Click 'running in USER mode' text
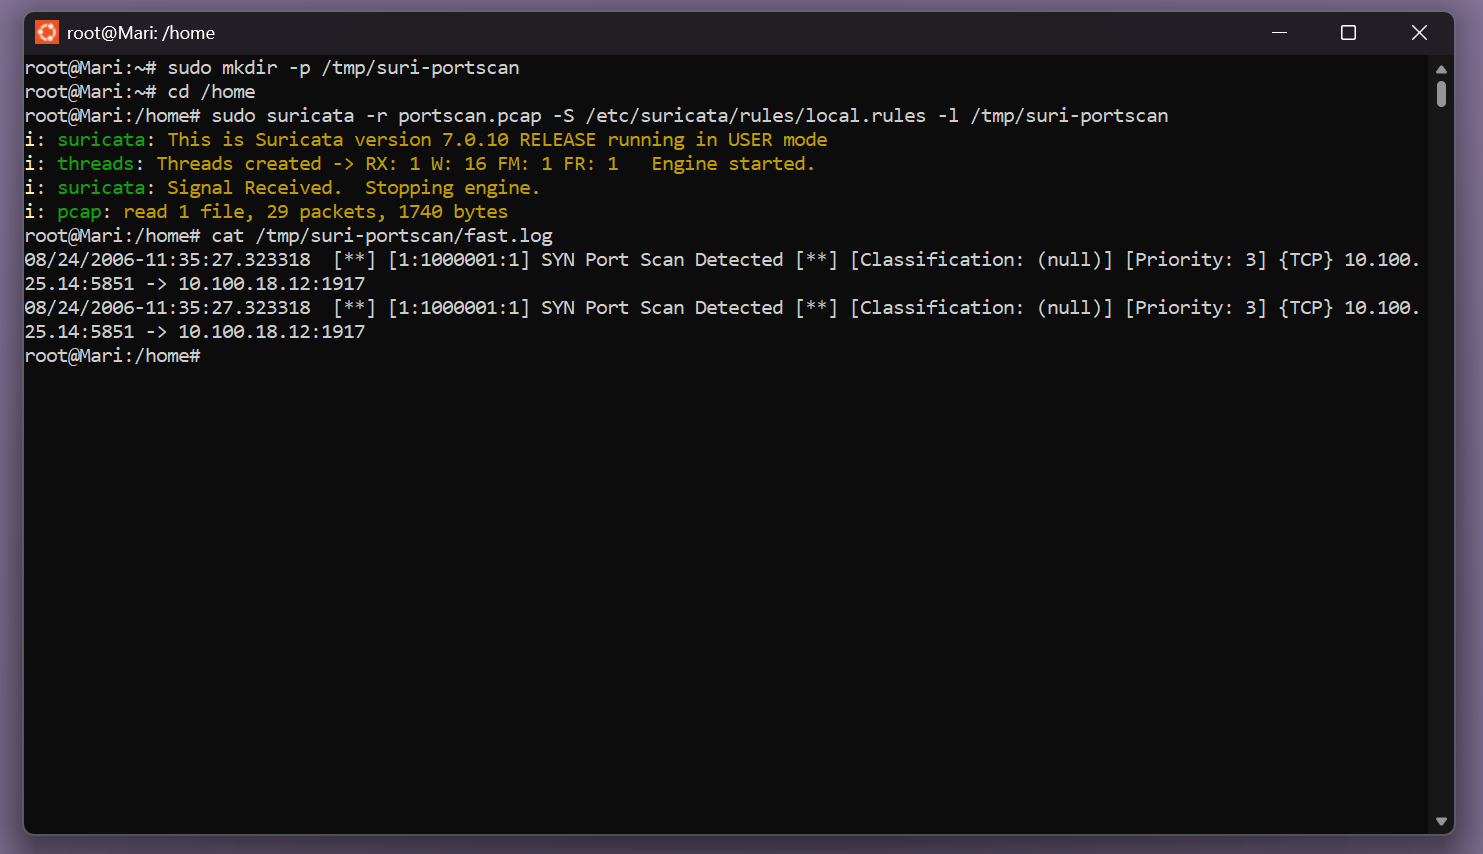Screen dimensions: 1483x854 [718, 140]
